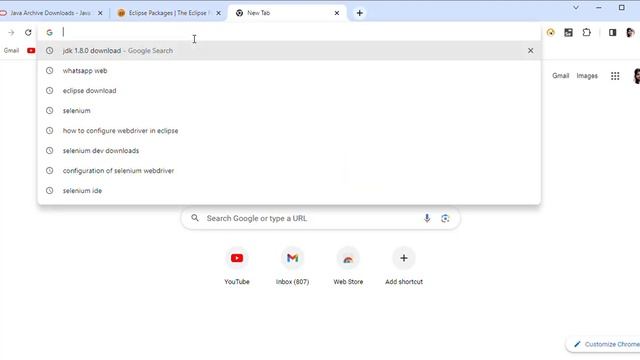Pick the selenium dev downloads suggestion
This screenshot has height=360, width=640.
click(289, 151)
